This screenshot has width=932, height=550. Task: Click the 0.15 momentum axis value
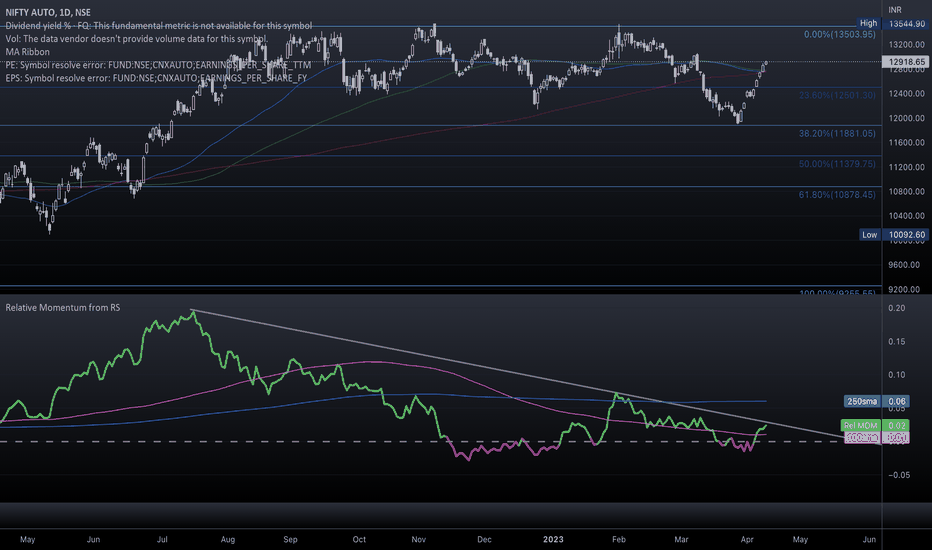click(x=896, y=341)
